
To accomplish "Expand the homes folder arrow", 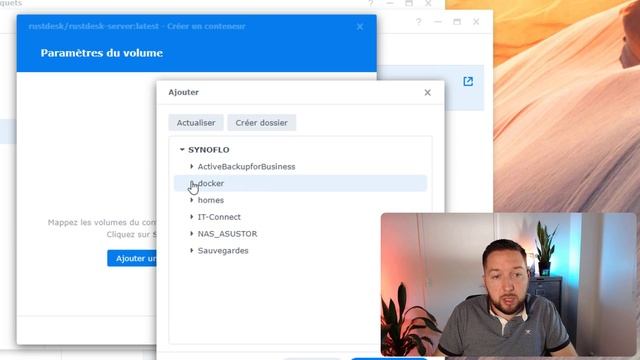I will coord(191,200).
